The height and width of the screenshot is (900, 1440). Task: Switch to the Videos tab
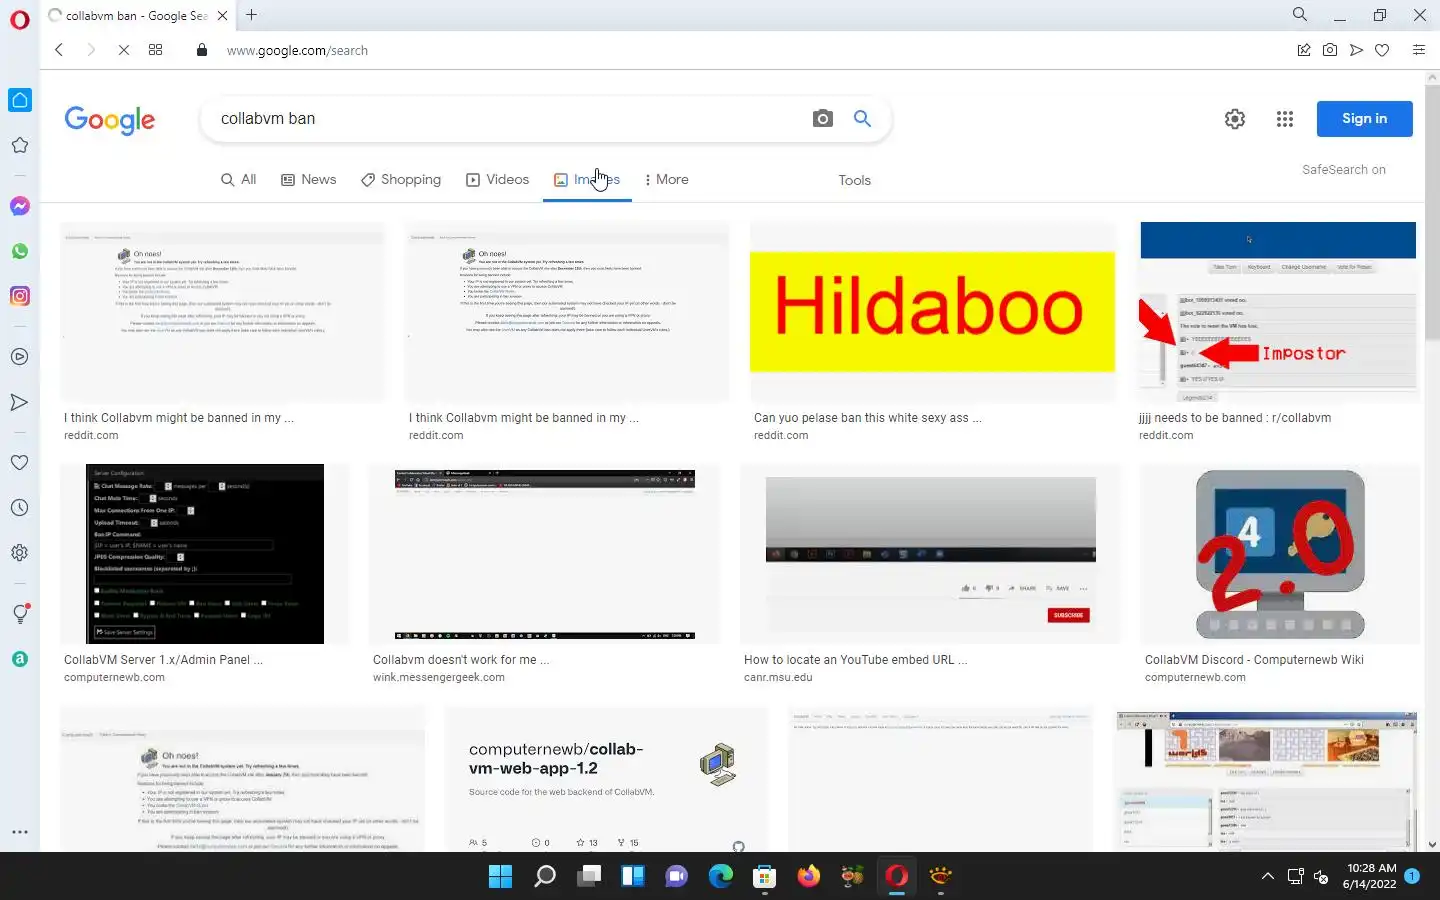[498, 180]
